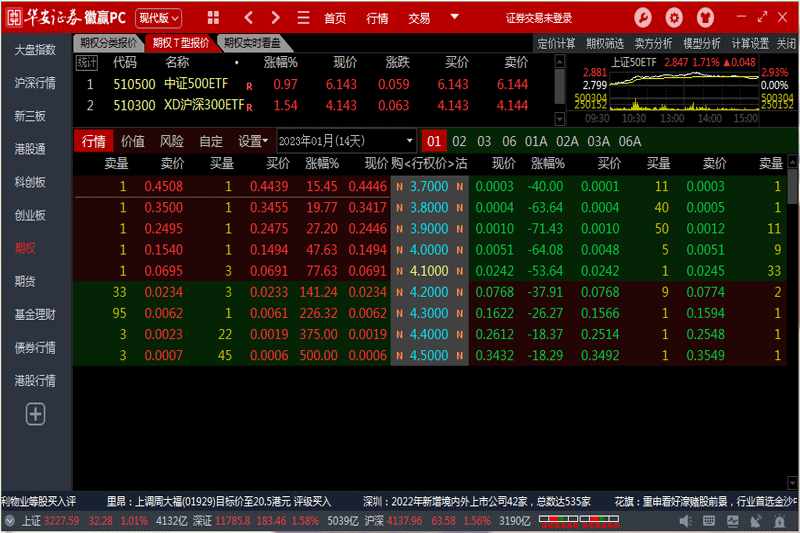Viewport: 800px width, 533px height.
Task: Select contract month 02
Action: pyautogui.click(x=459, y=141)
